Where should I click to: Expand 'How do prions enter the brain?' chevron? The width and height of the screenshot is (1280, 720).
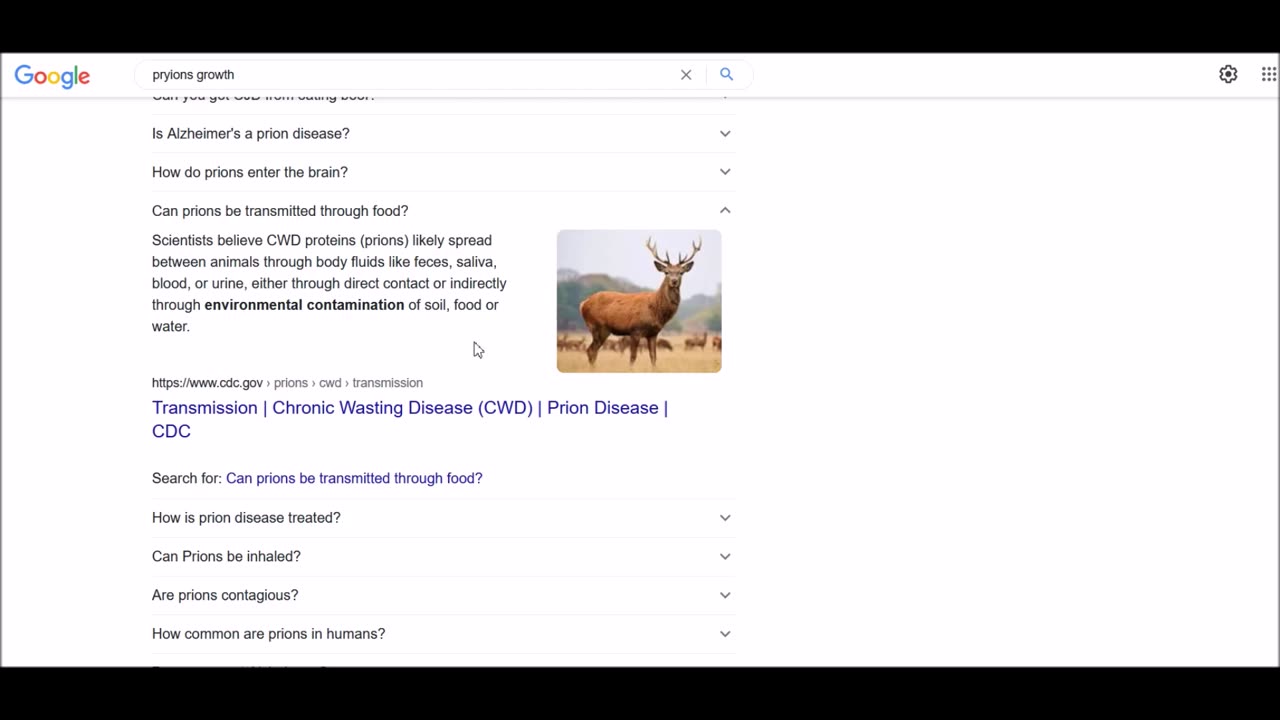[725, 172]
